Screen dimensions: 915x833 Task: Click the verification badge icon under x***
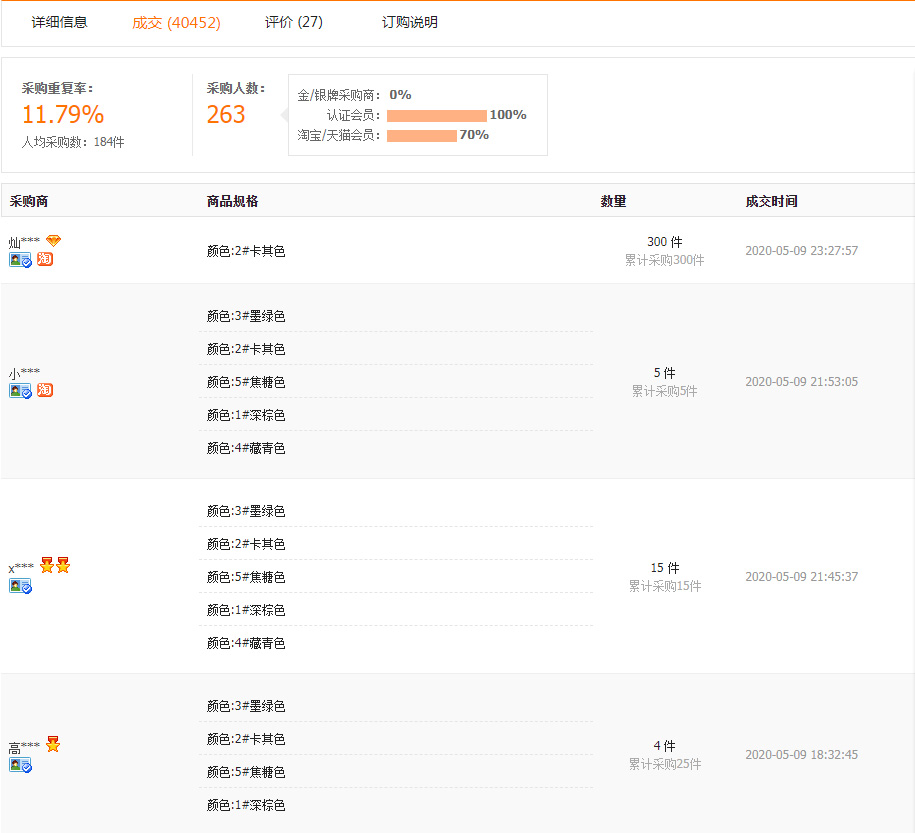coord(20,586)
